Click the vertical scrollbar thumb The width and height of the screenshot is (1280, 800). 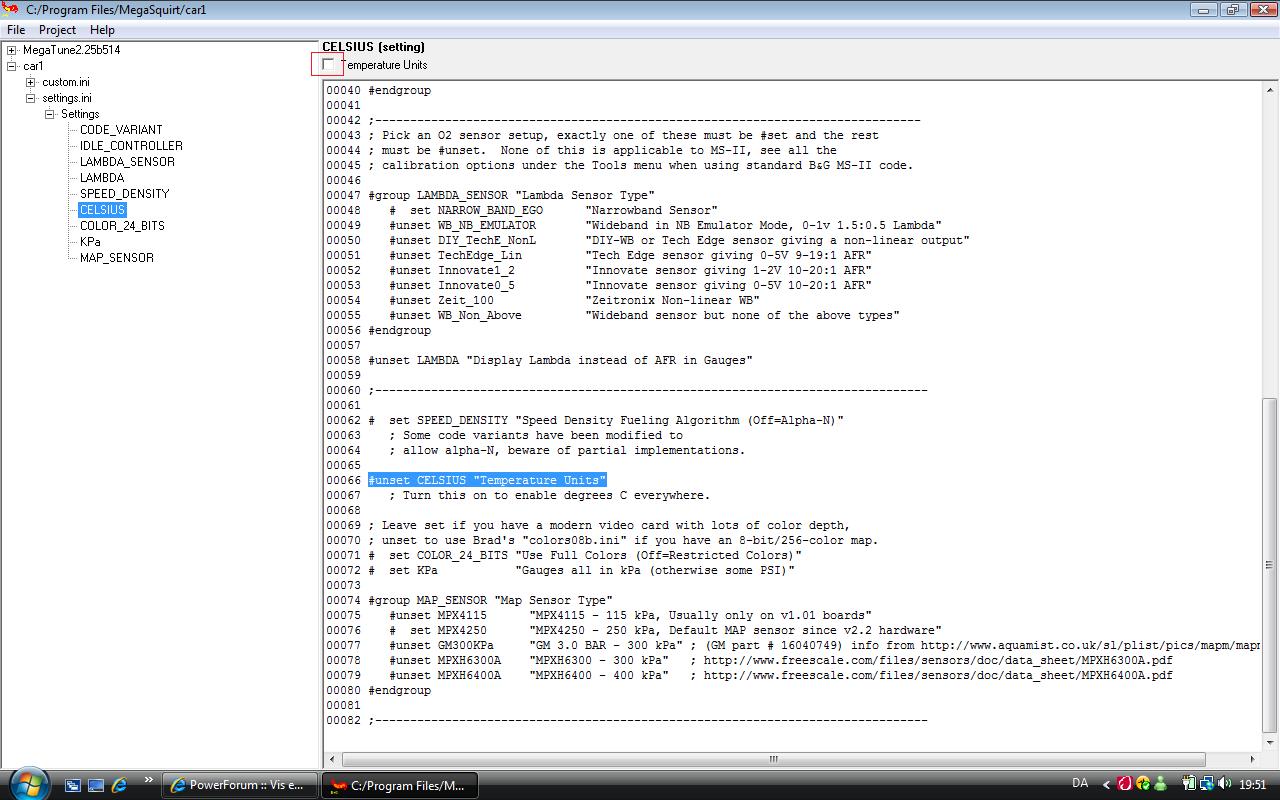(1271, 565)
